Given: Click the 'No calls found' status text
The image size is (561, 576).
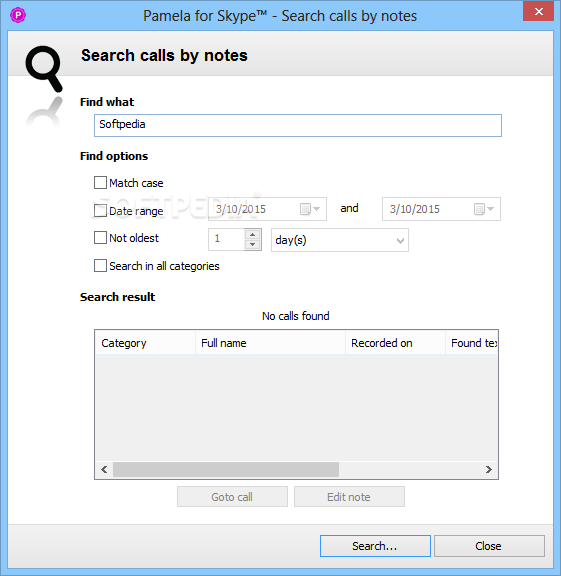Looking at the screenshot, I should 296,316.
